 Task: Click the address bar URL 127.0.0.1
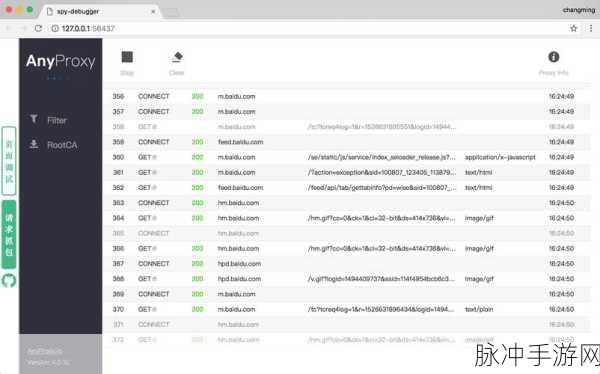[x=88, y=28]
